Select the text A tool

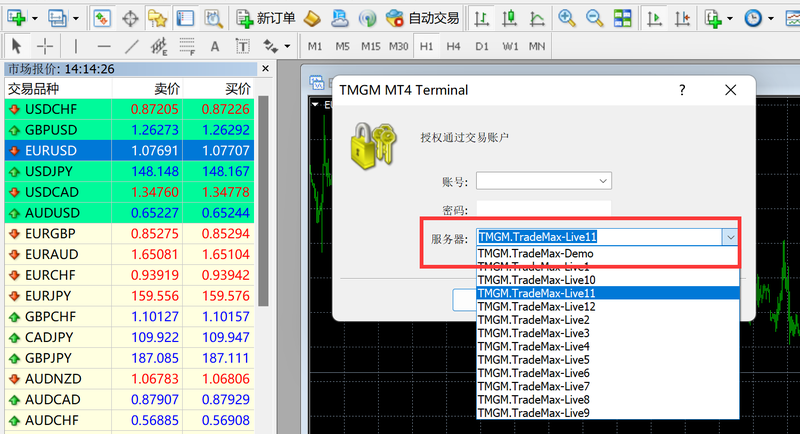(215, 46)
